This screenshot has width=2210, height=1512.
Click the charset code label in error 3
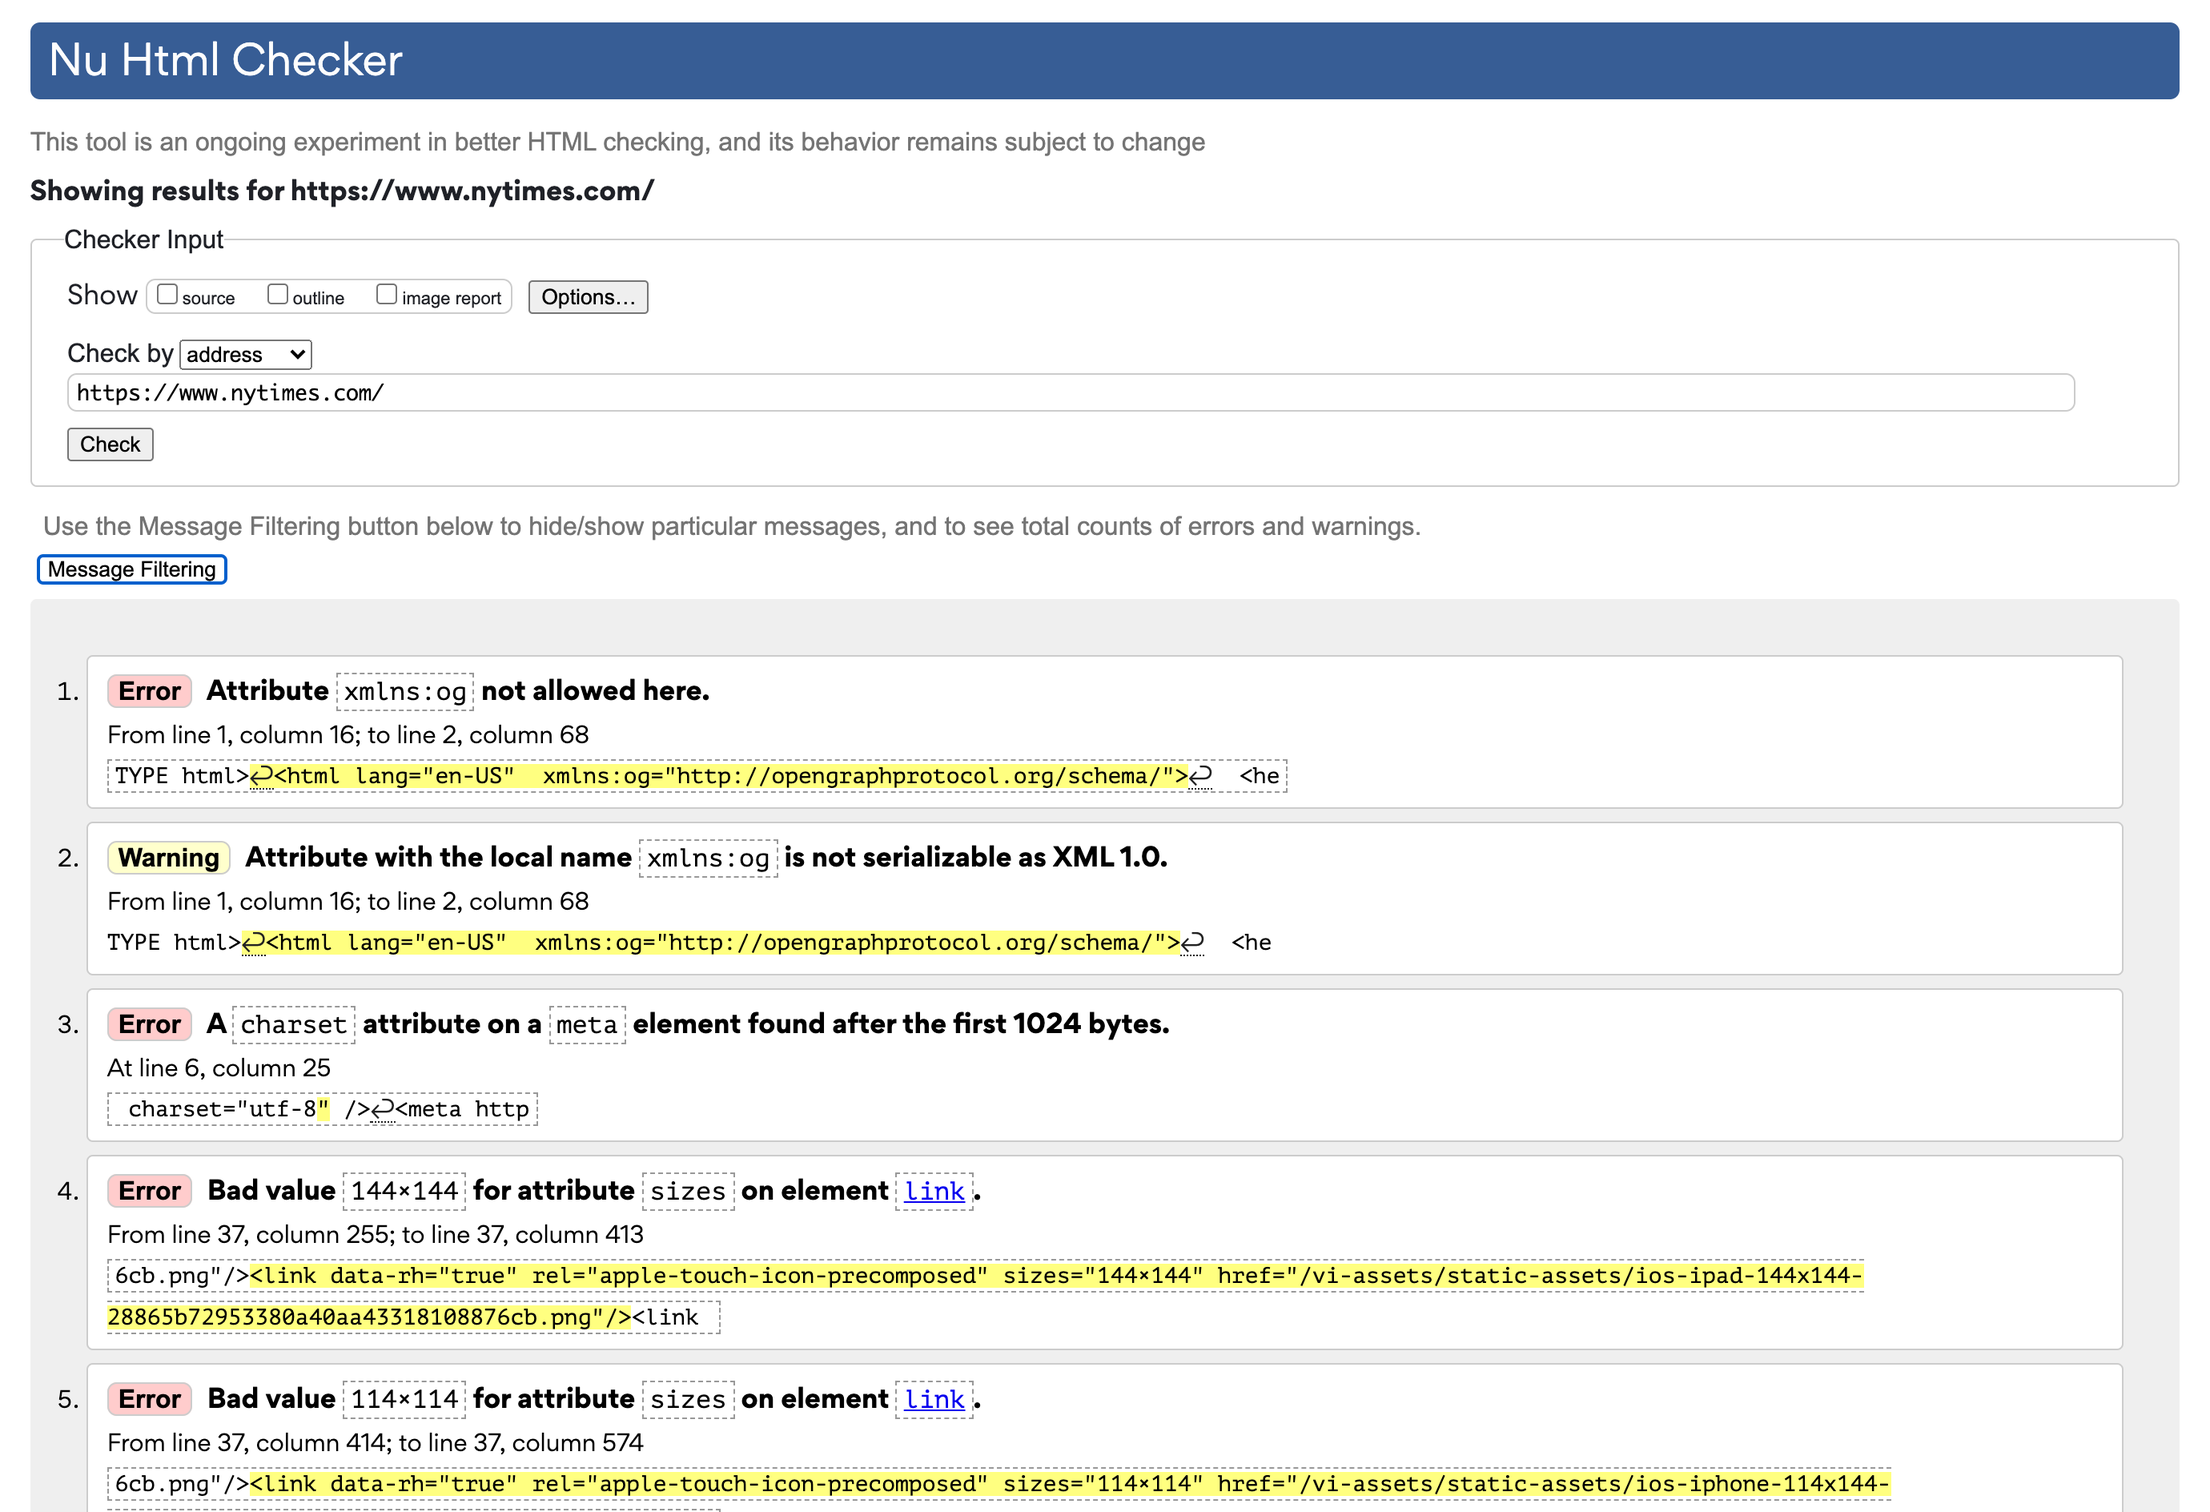tap(293, 1025)
